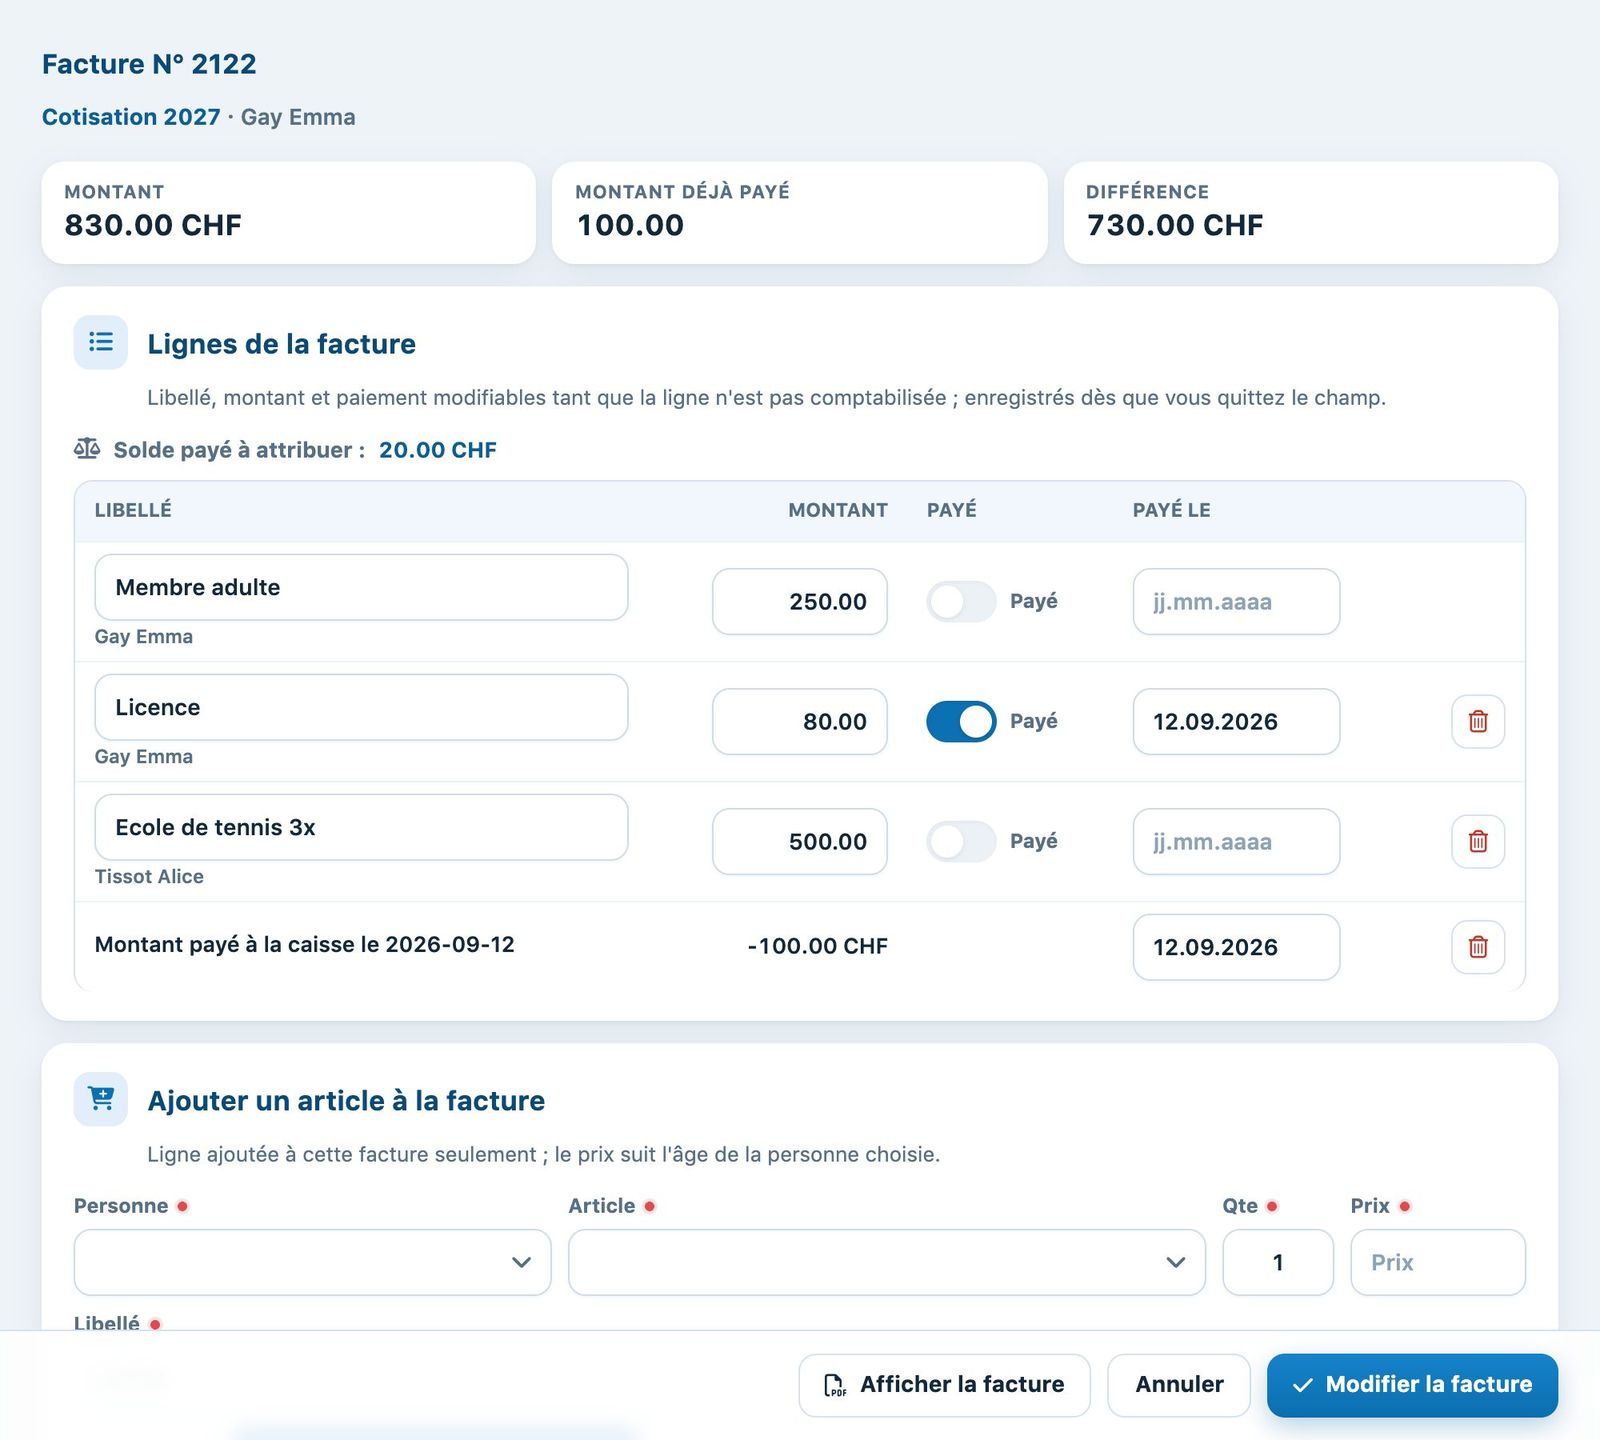The width and height of the screenshot is (1600, 1440).
Task: Click the checkmark icon on Modifier la facture
Action: [x=1302, y=1385]
